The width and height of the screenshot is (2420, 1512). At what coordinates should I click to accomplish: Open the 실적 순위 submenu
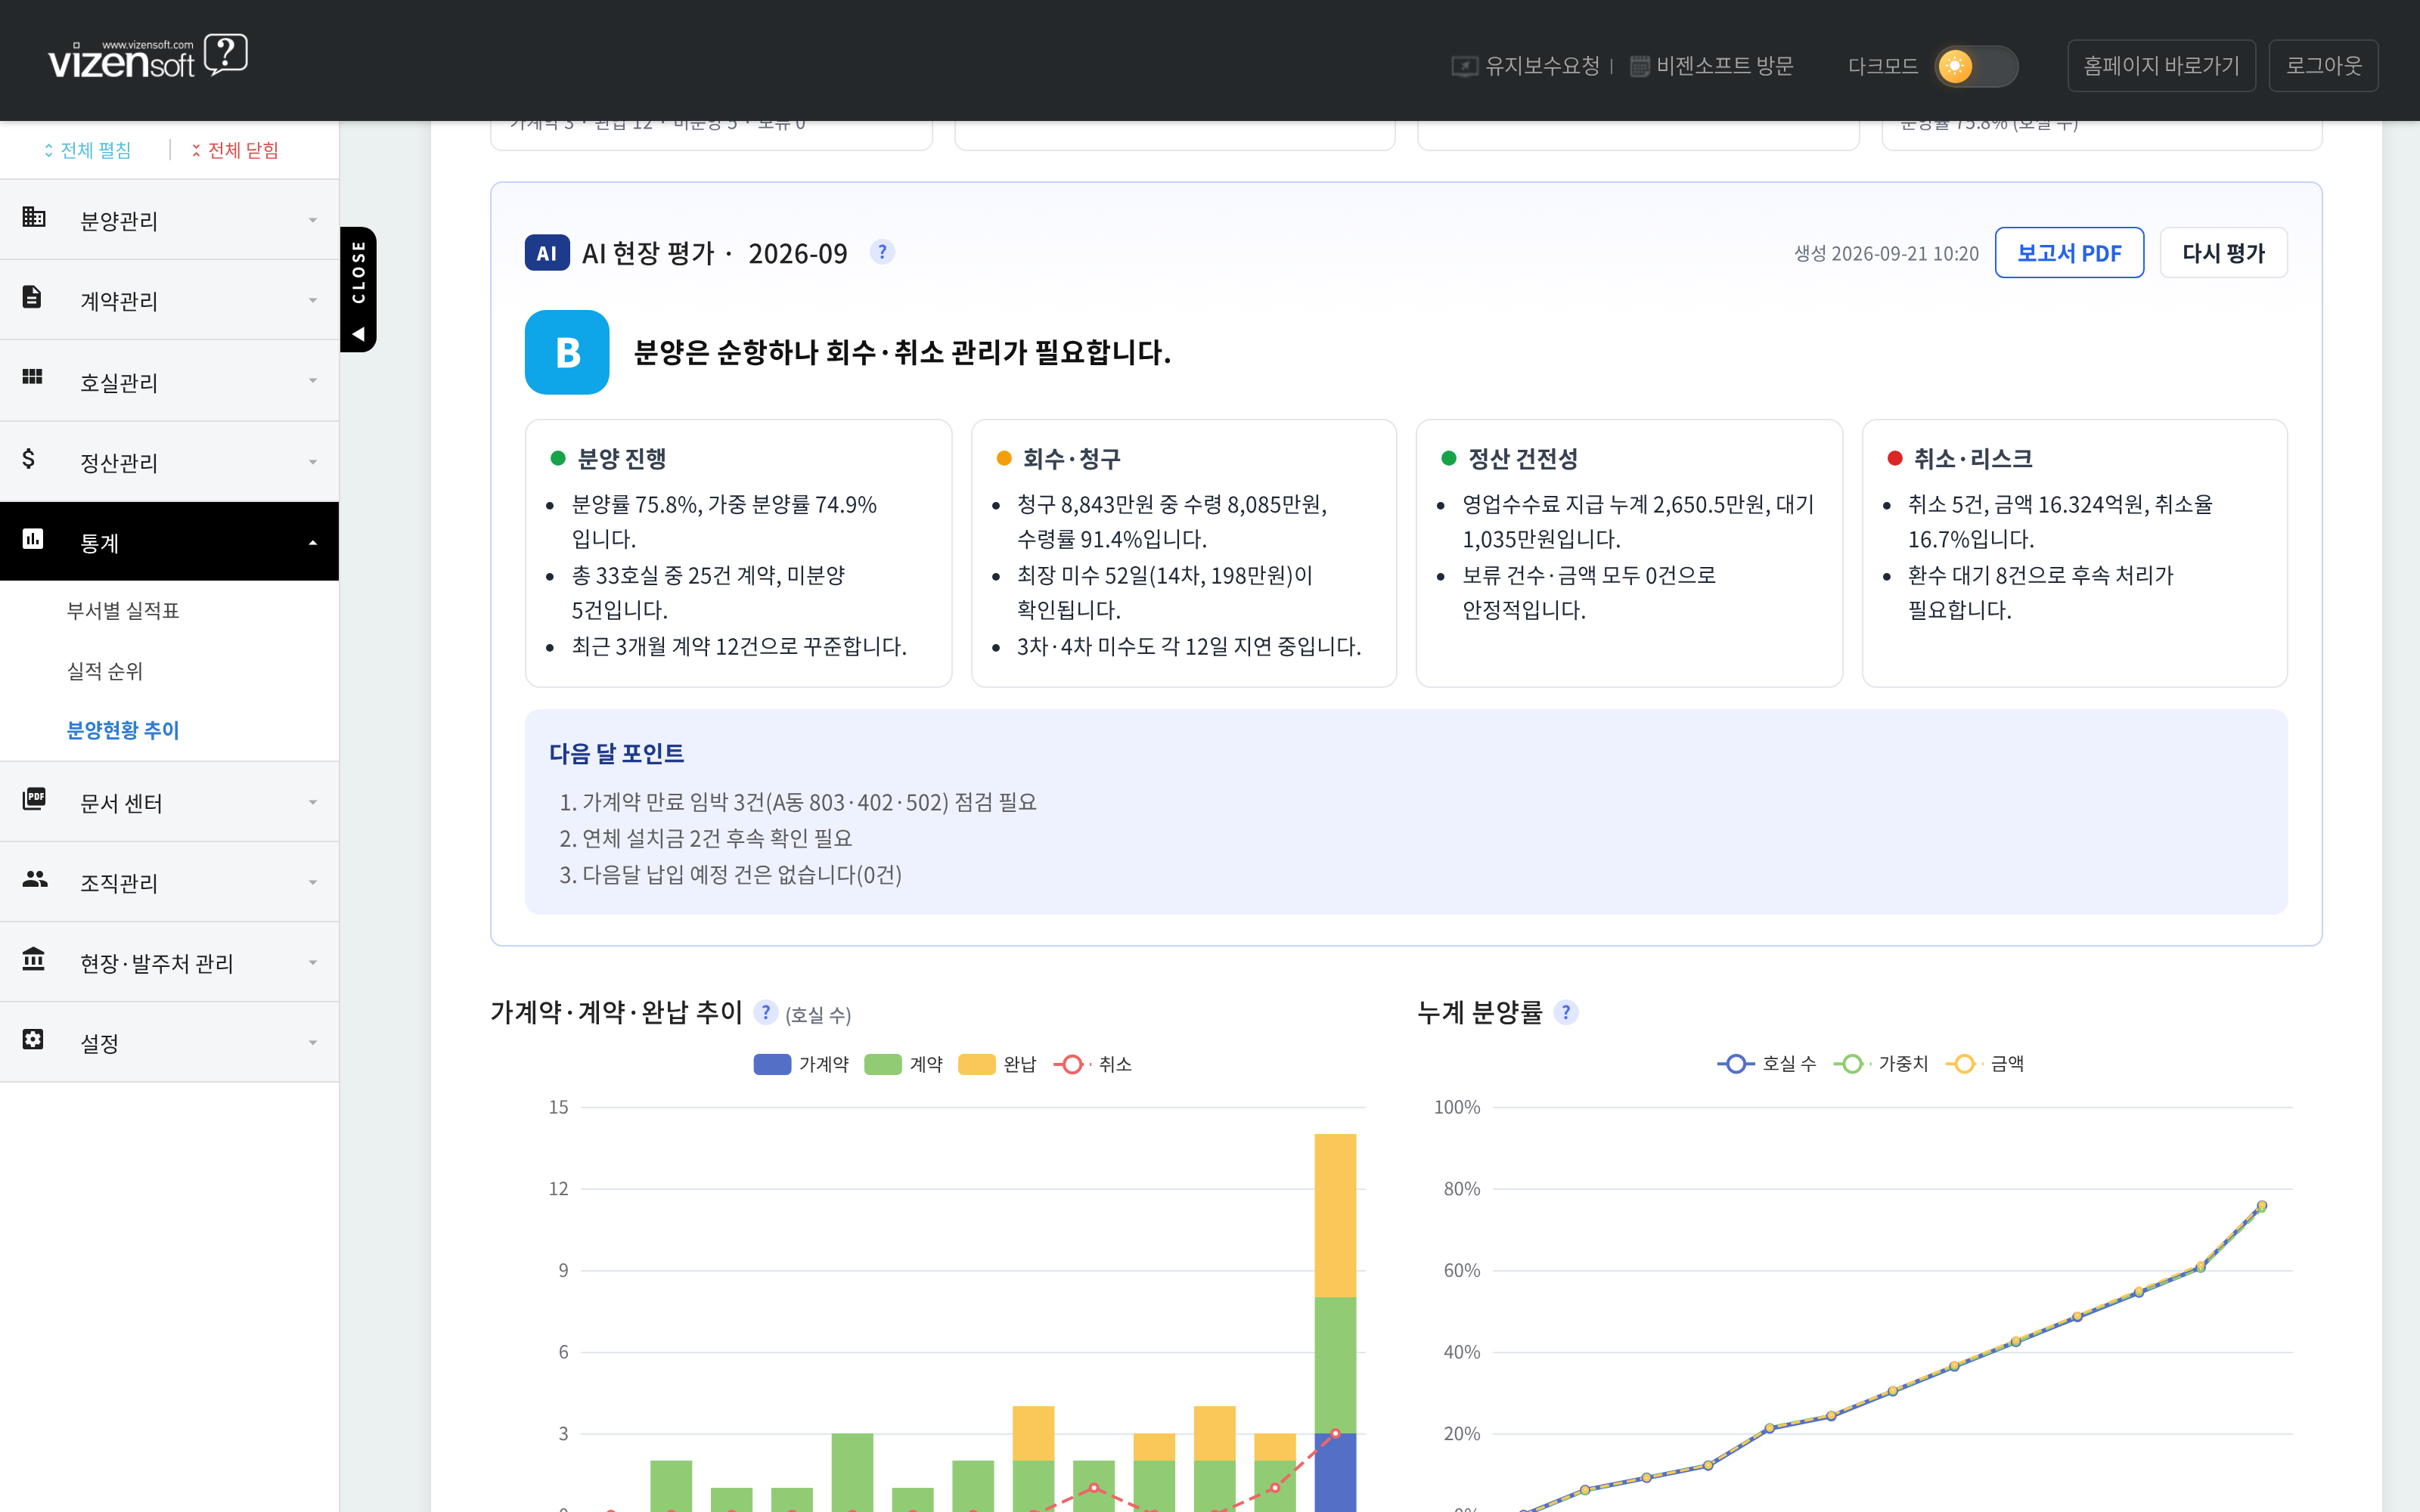pyautogui.click(x=105, y=671)
